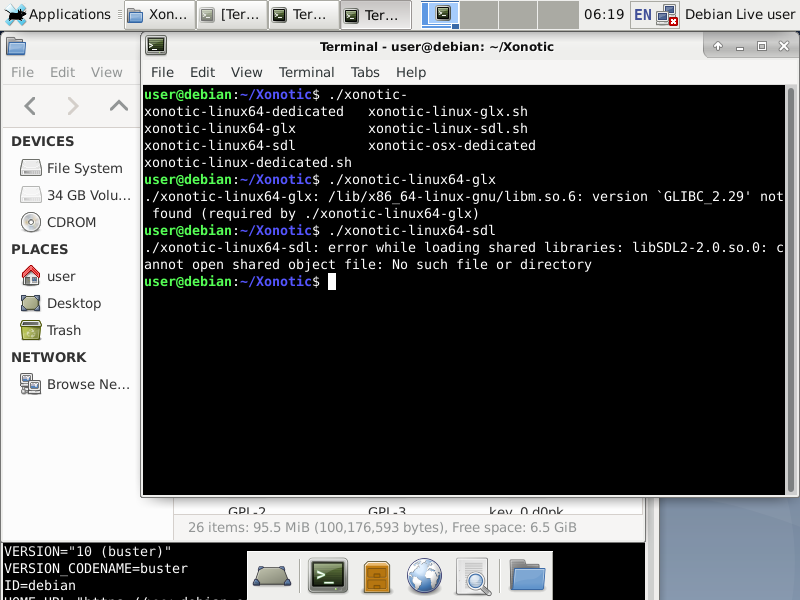The height and width of the screenshot is (600, 800).
Task: Show desktop using the dock icon
Action: pyautogui.click(x=272, y=577)
